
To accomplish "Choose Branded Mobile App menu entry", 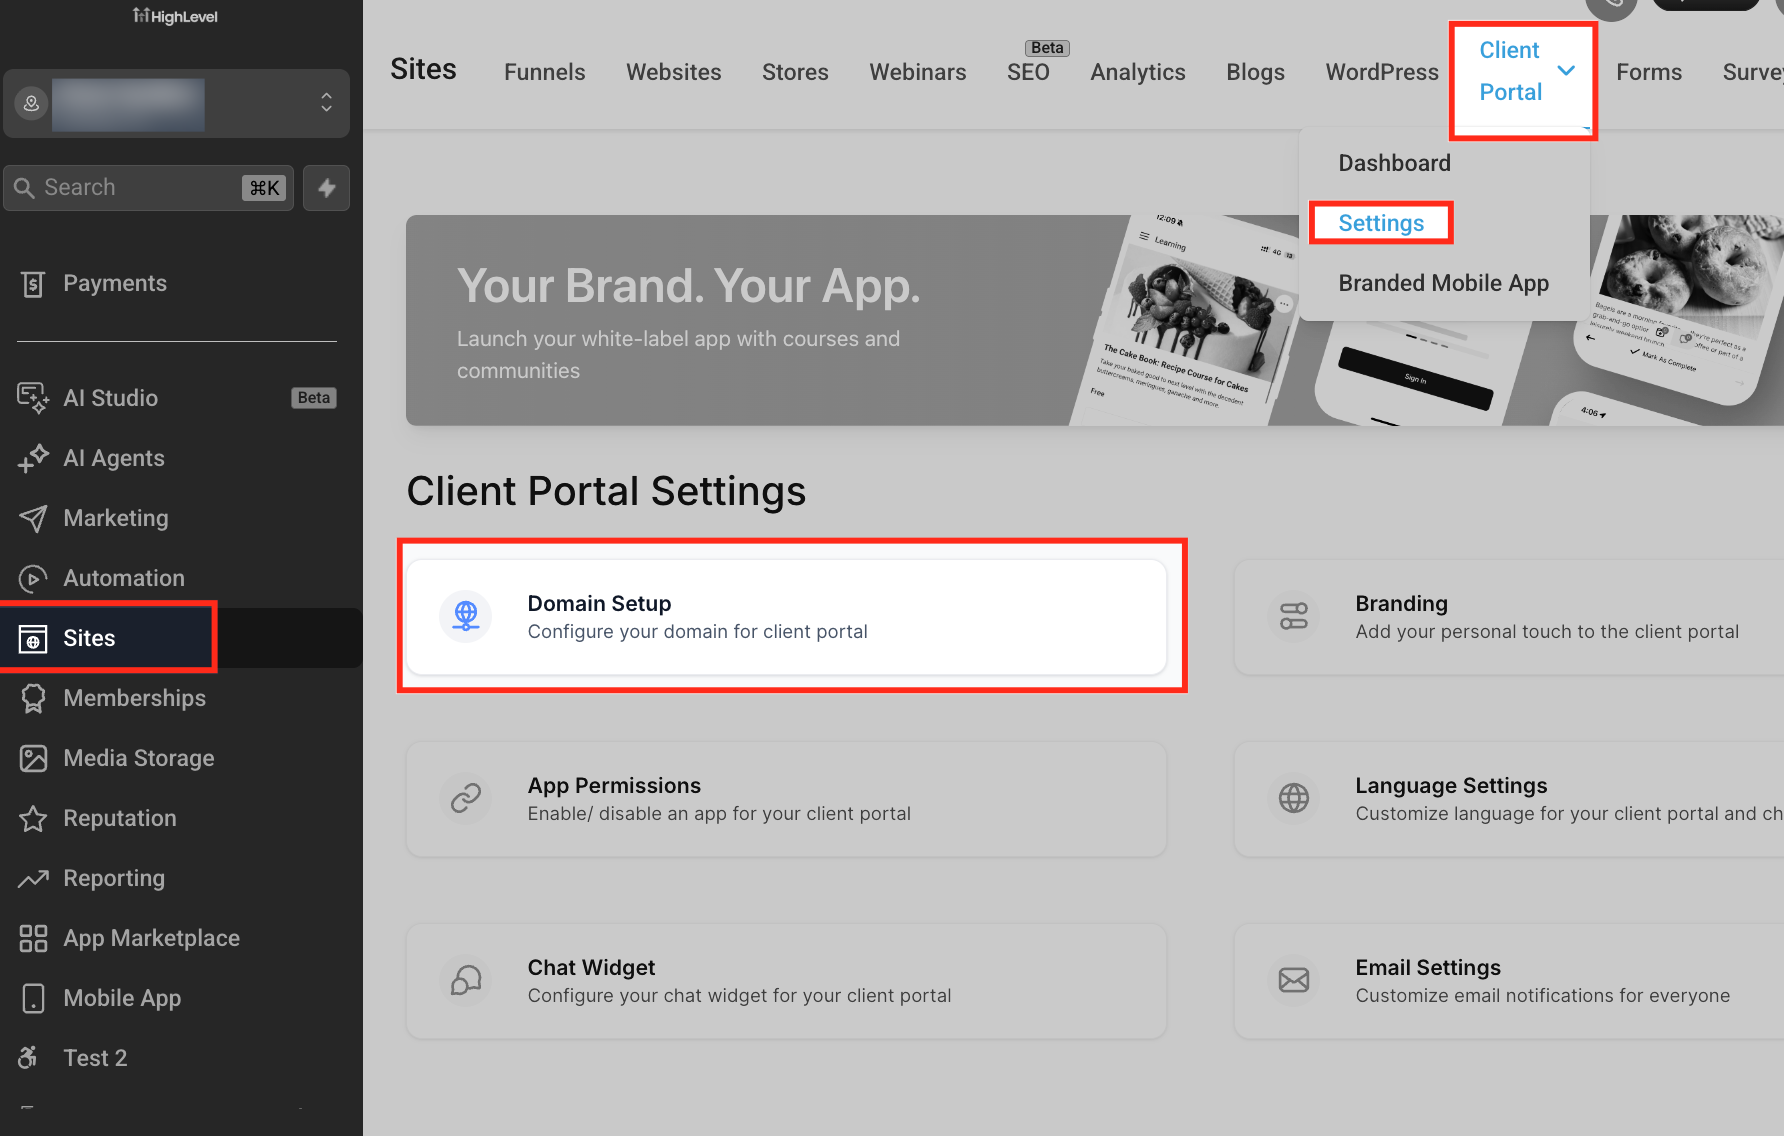I will (1443, 283).
